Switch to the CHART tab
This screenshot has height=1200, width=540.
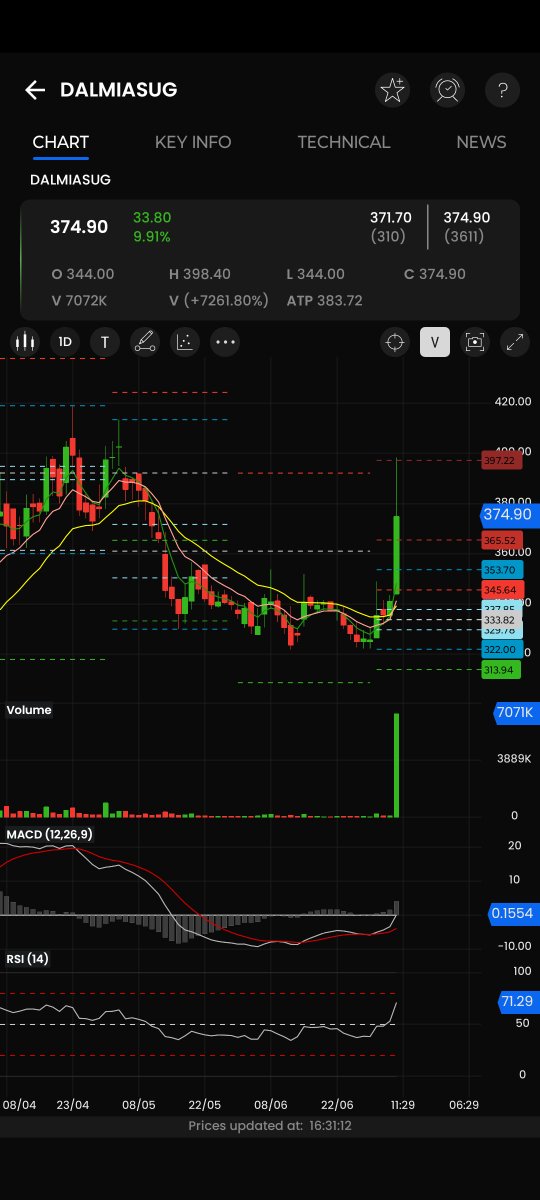coord(61,142)
